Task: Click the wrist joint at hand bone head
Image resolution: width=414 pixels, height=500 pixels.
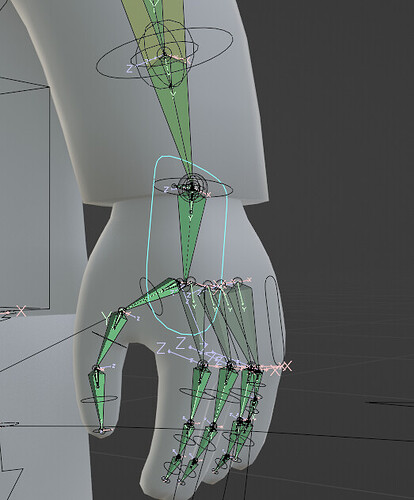Action: [192, 187]
